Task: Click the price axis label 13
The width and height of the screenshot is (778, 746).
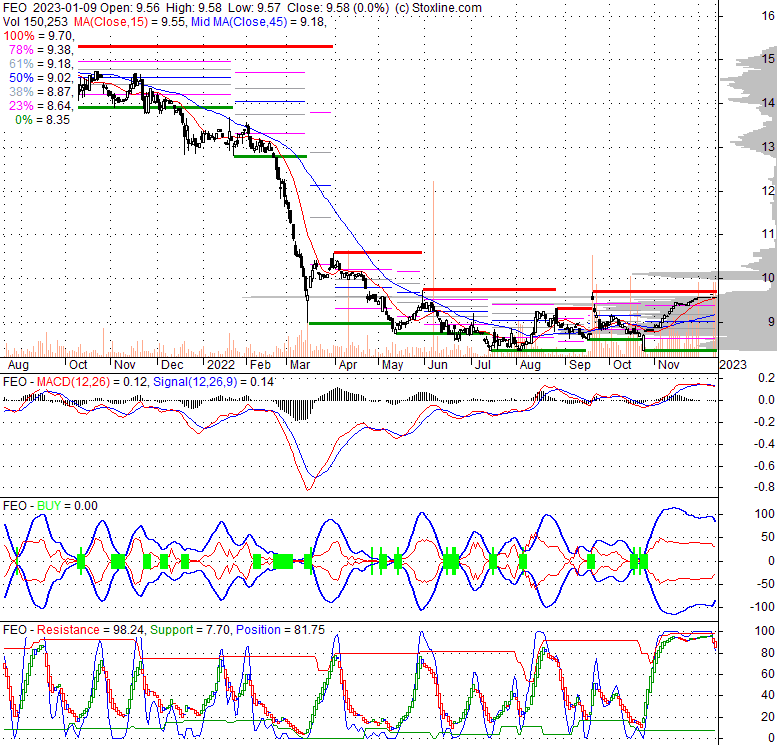Action: (768, 147)
